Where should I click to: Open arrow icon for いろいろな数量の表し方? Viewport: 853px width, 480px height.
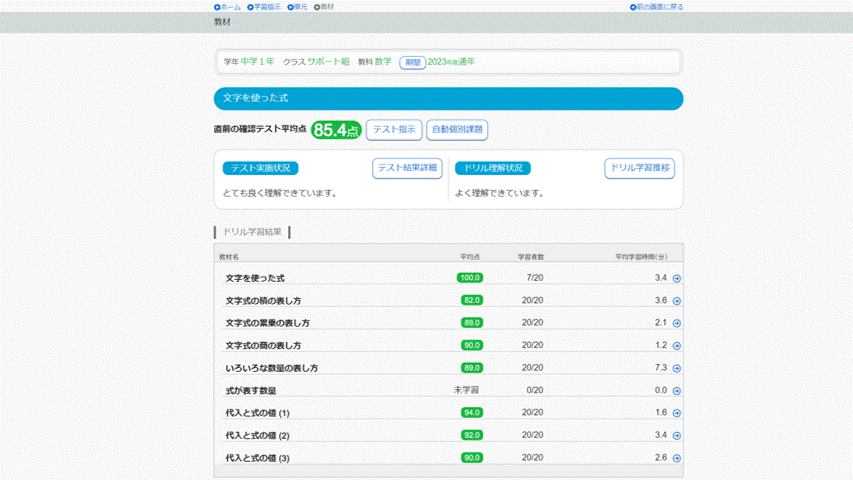[676, 368]
